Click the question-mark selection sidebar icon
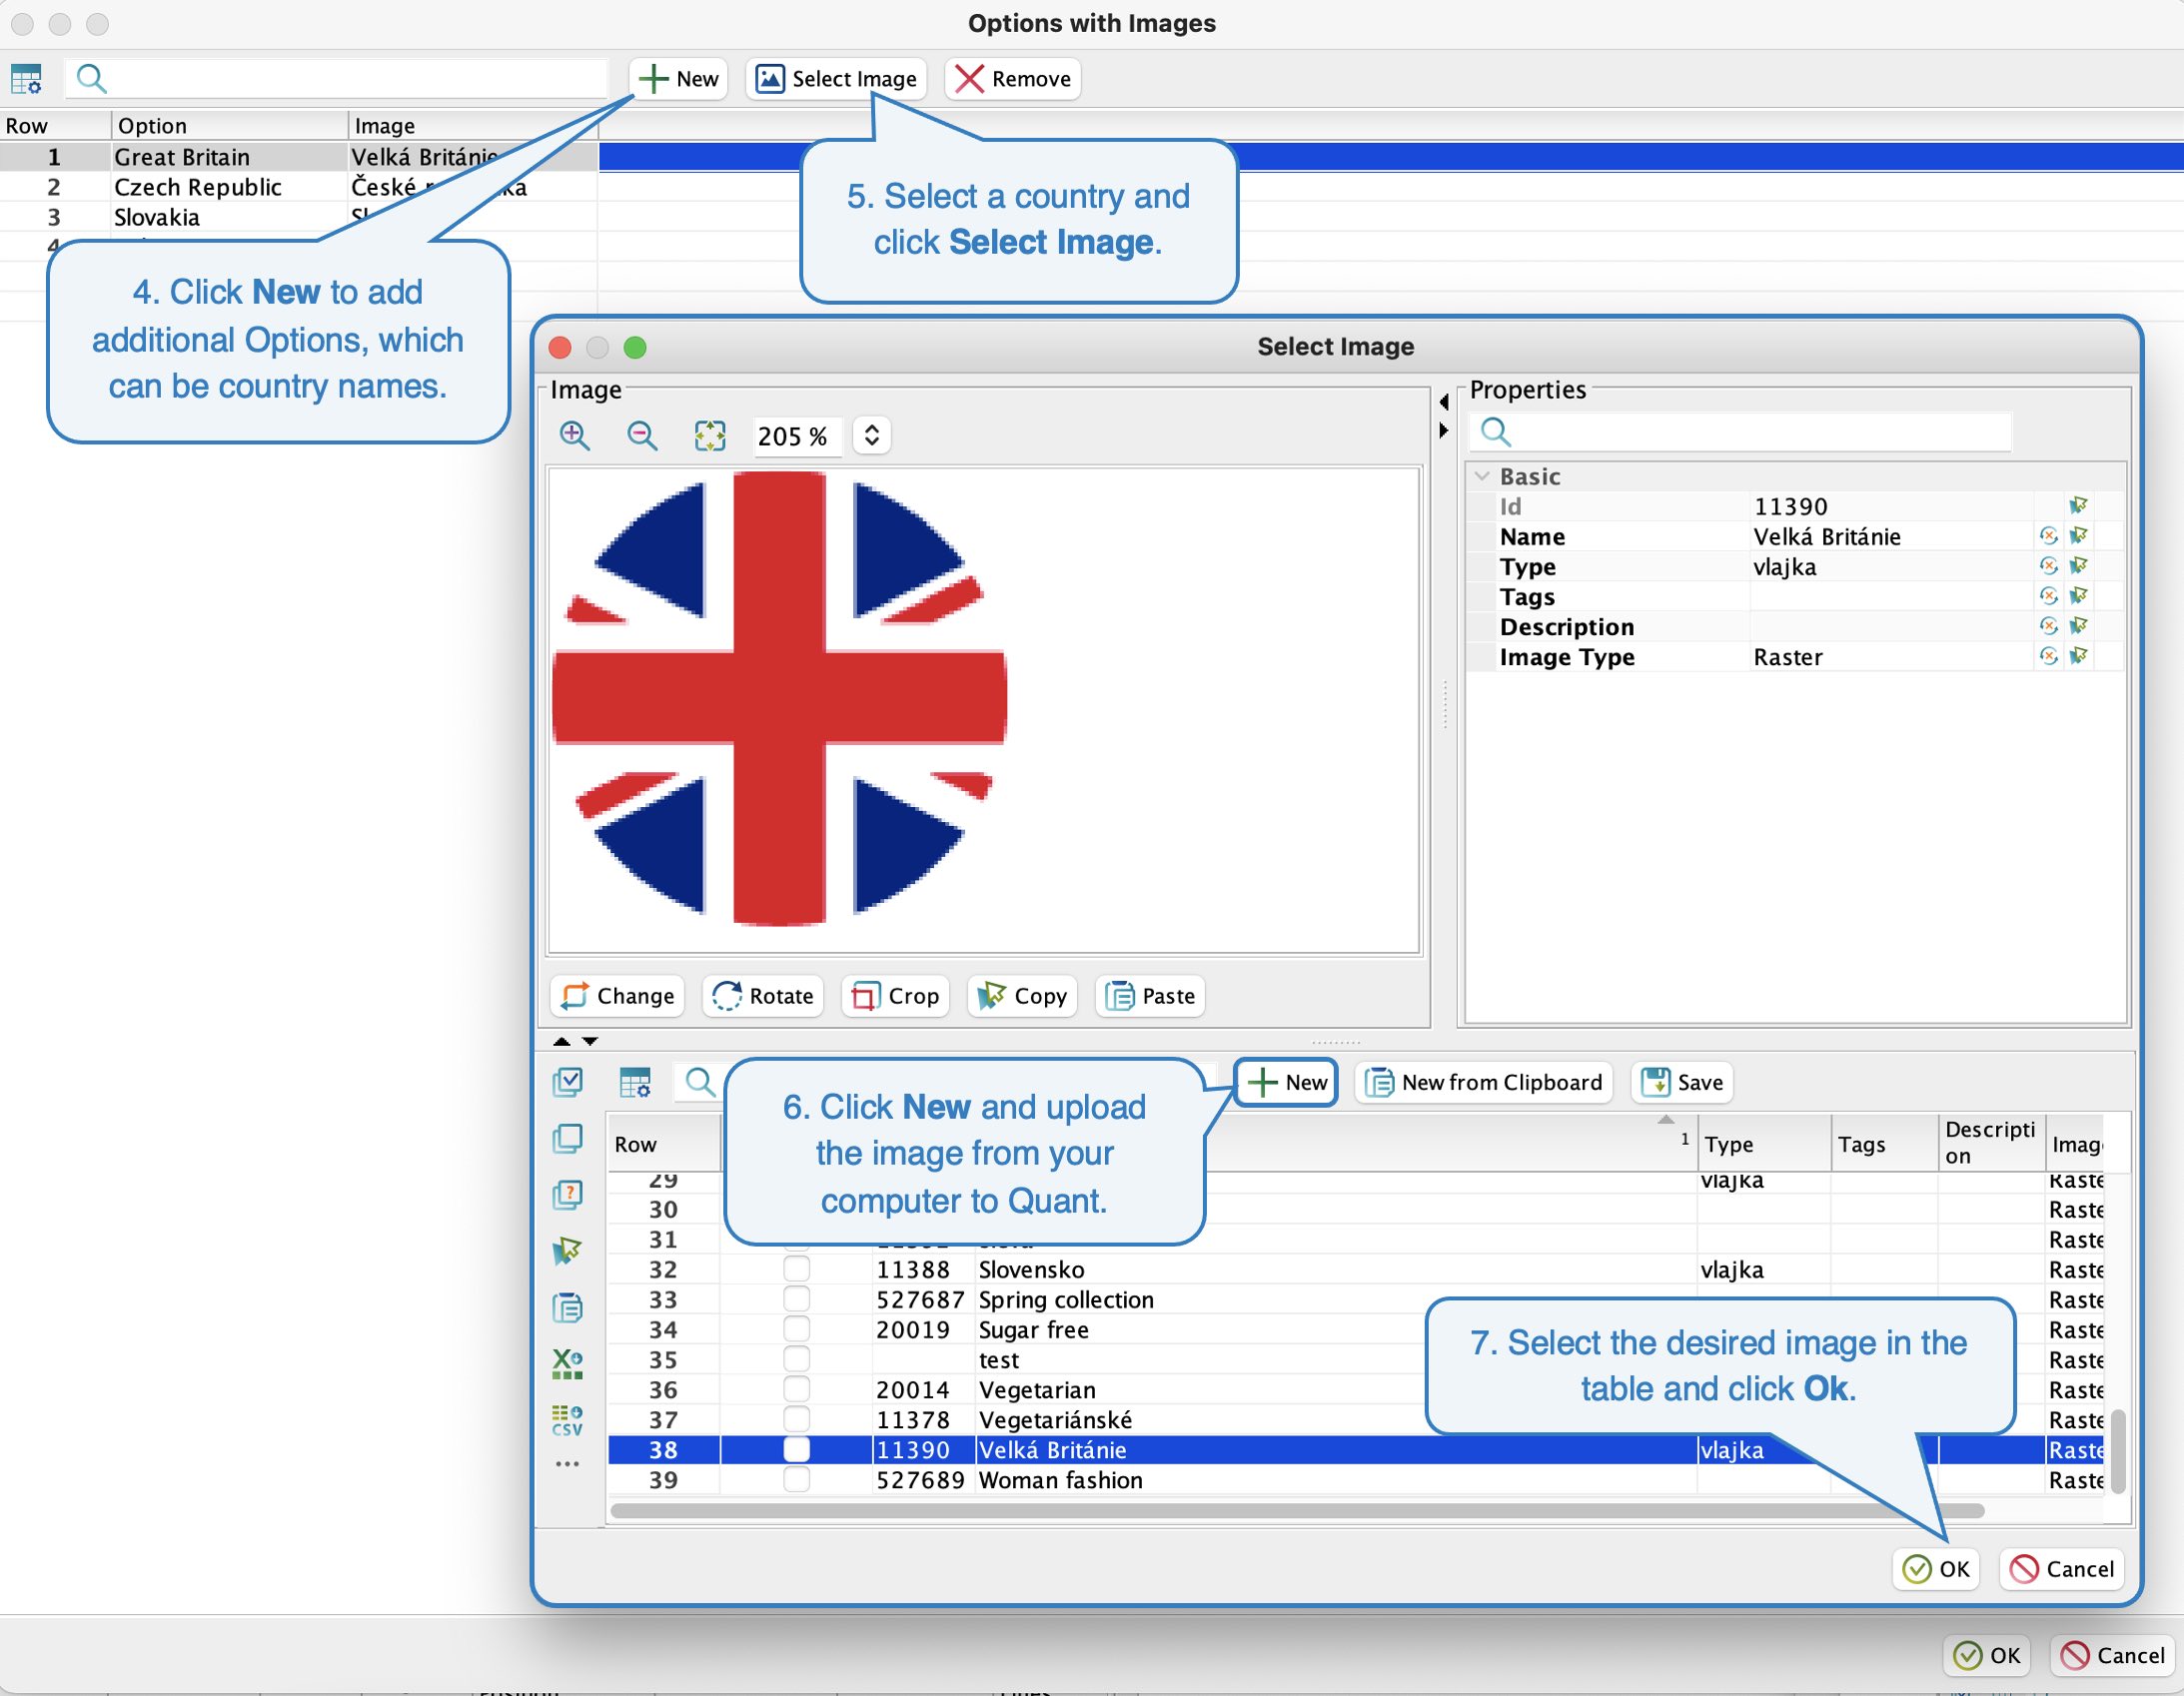The height and width of the screenshot is (1696, 2184). point(568,1194)
